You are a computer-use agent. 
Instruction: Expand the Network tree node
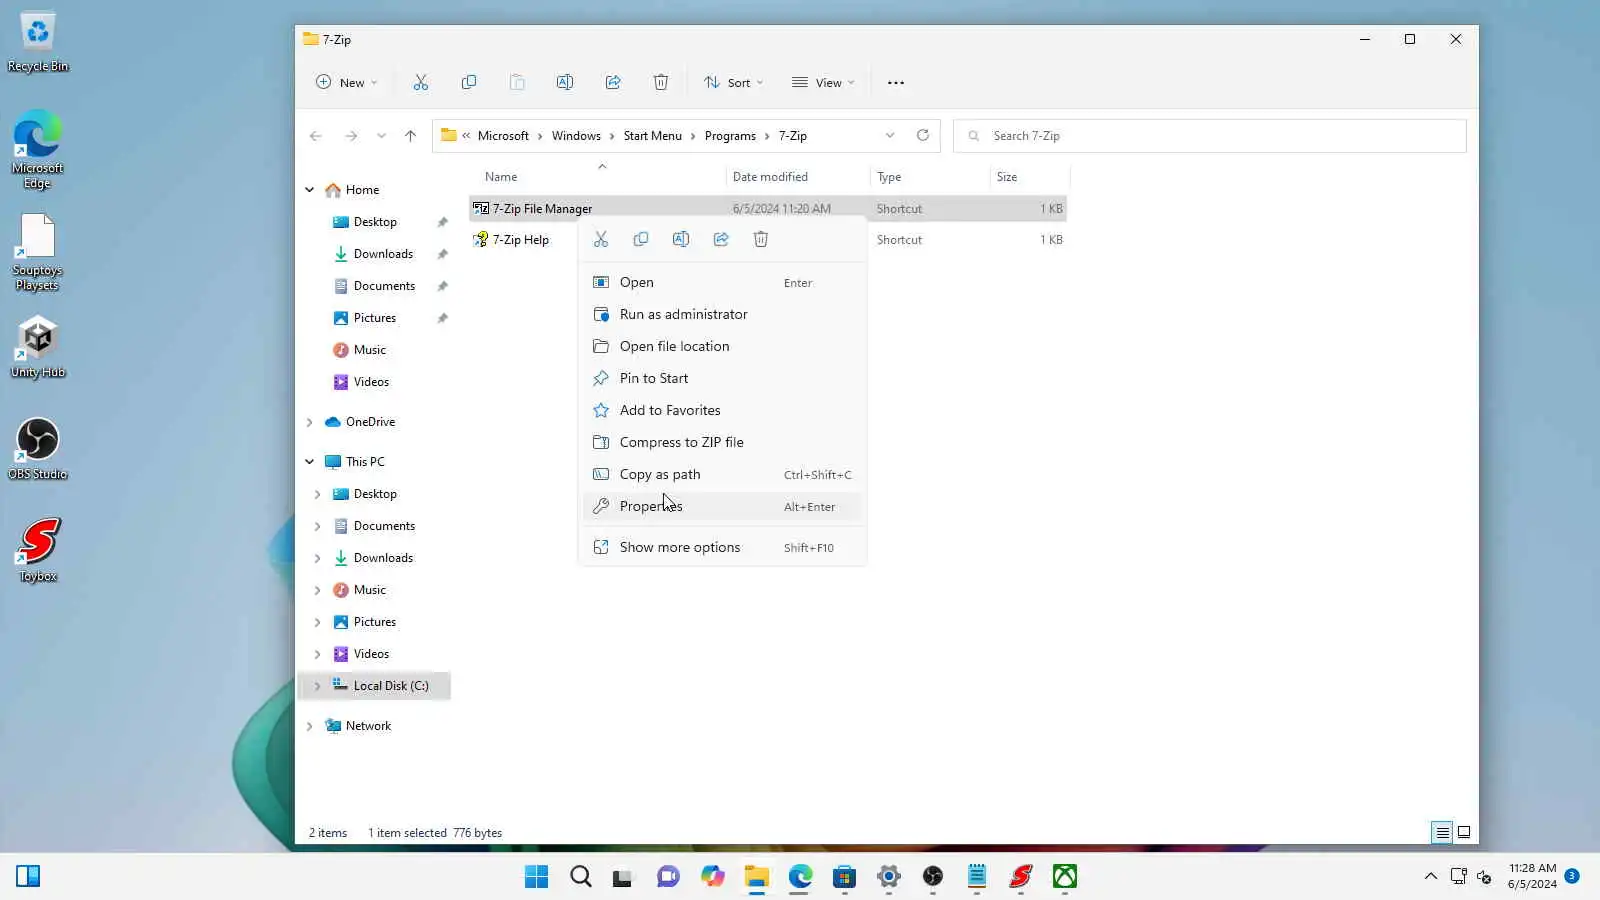pos(310,726)
